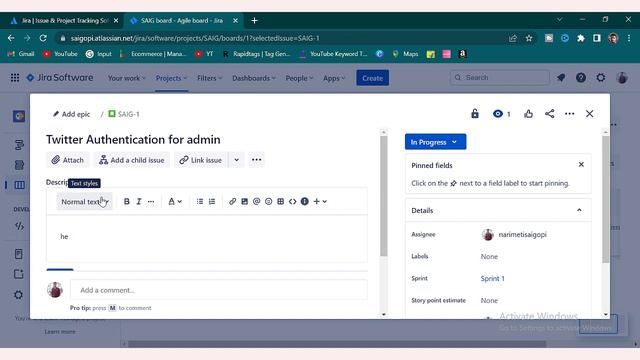Bookmark this page with the star
Image resolution: width=640 pixels, height=360 pixels.
529,38
